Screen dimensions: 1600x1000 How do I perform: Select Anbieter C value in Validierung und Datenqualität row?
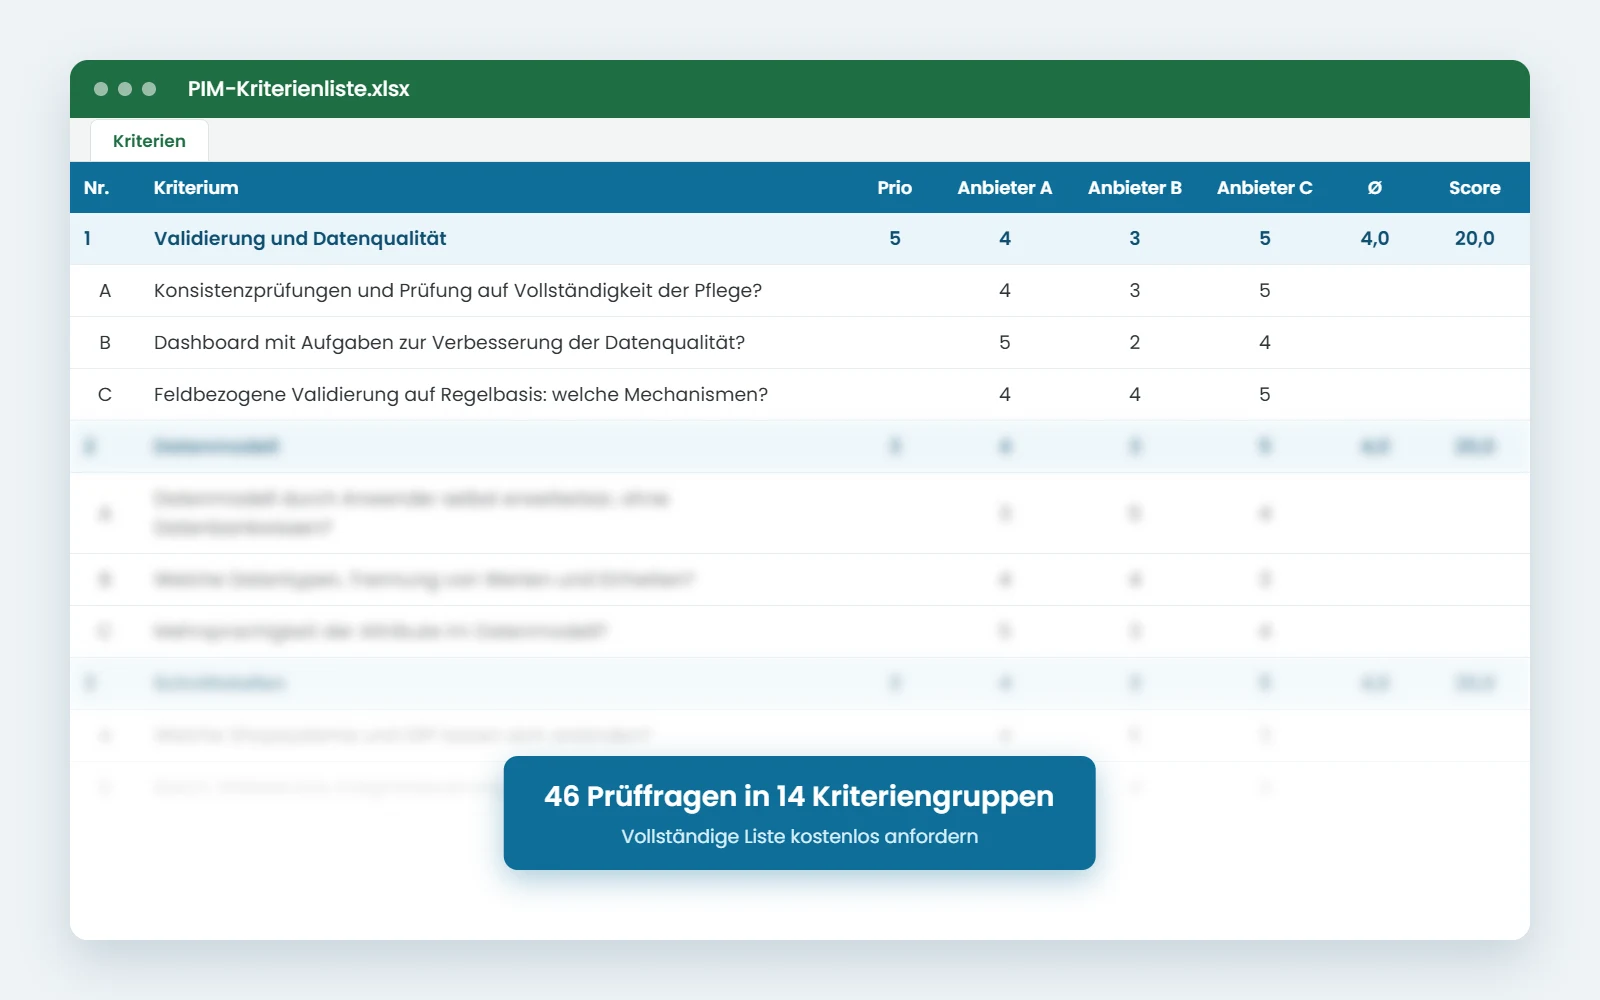[x=1265, y=239]
